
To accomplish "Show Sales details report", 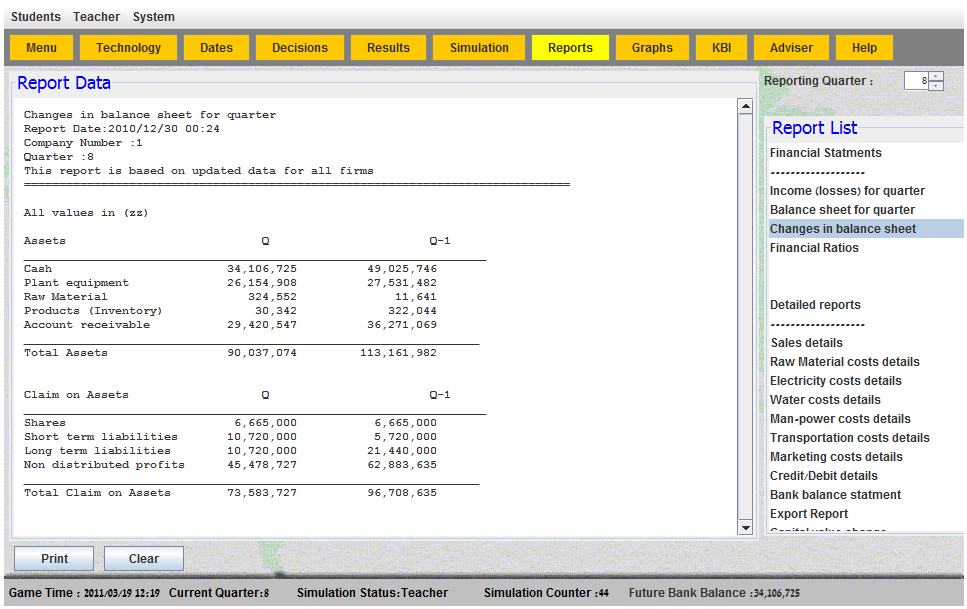I will tap(807, 343).
